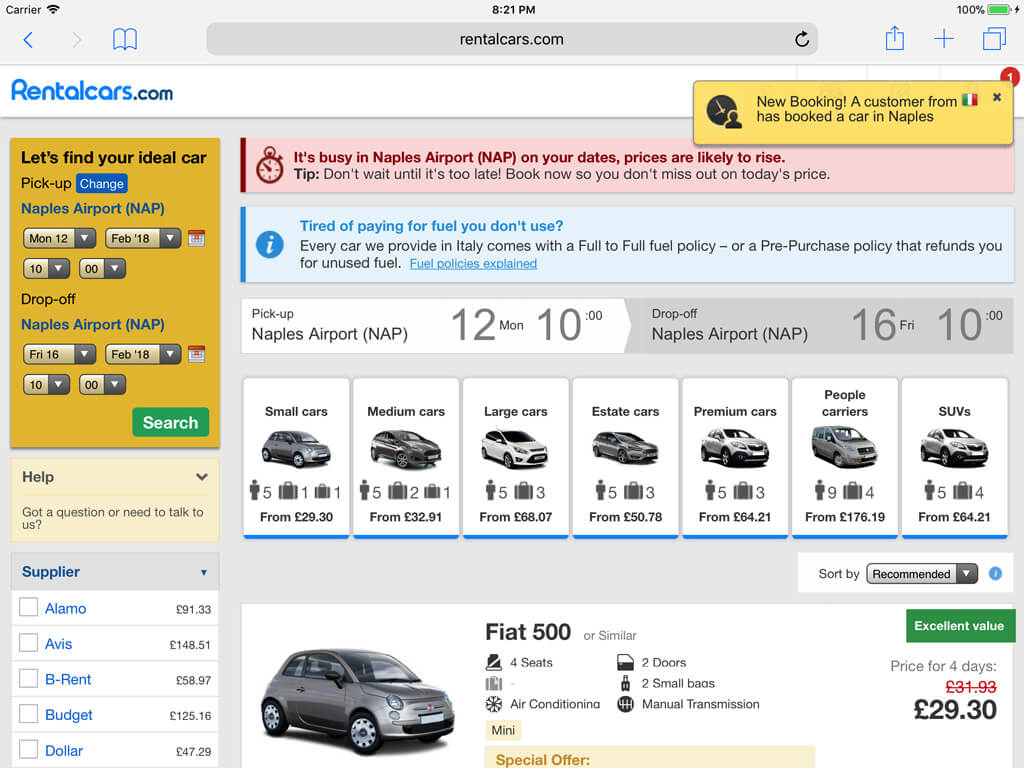Open pick-up month dropdown Feb '18

pyautogui.click(x=143, y=238)
